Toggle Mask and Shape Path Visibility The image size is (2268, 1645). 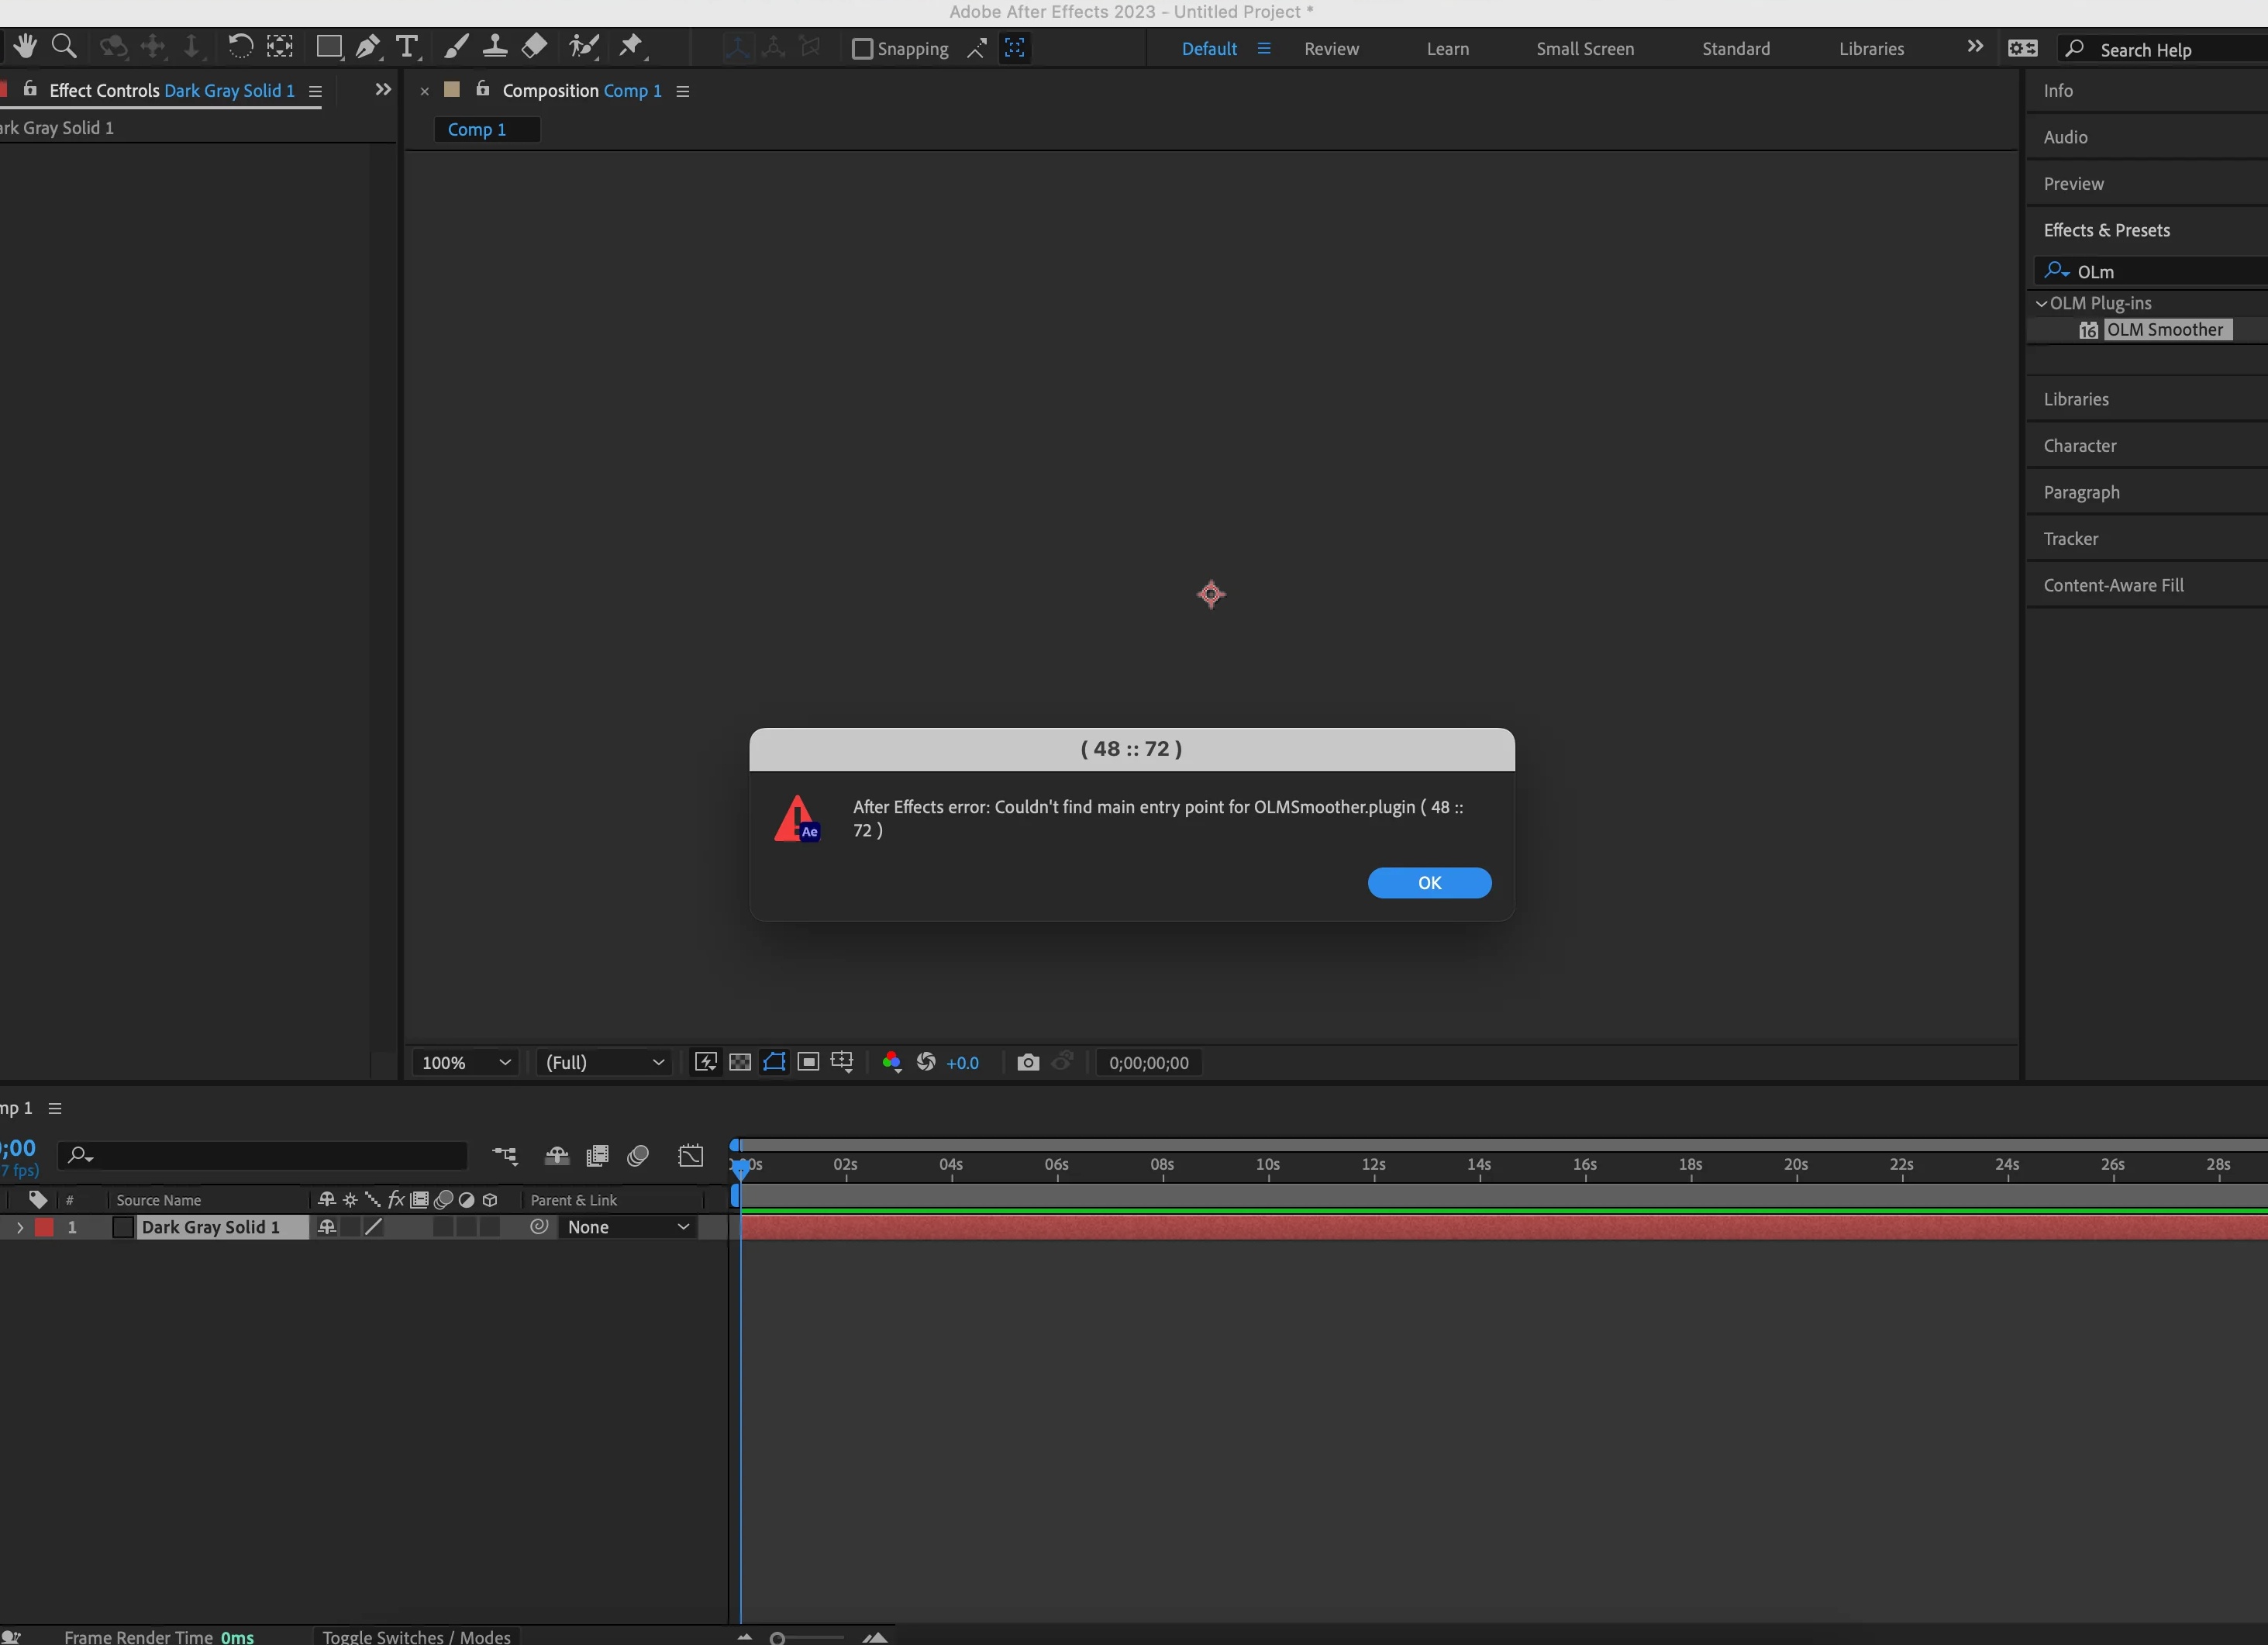[774, 1062]
